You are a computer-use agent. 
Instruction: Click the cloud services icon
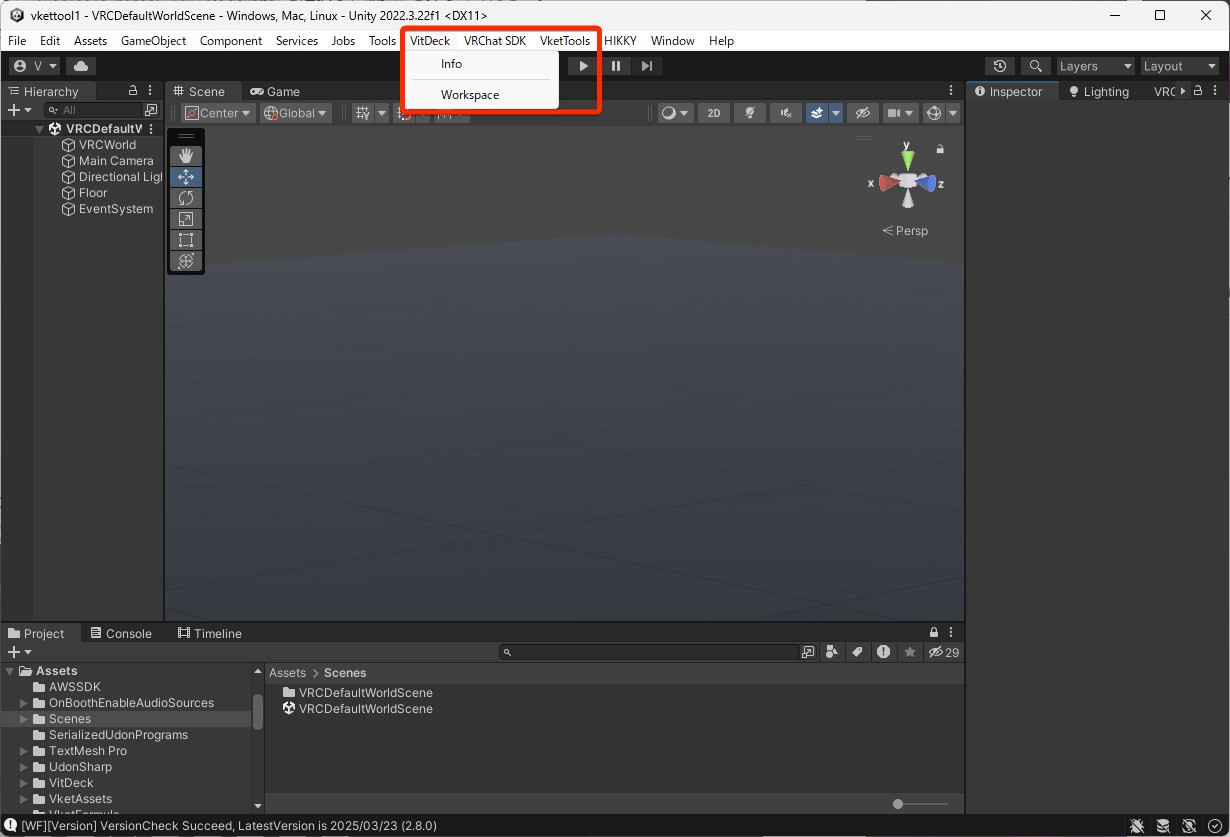pos(81,66)
